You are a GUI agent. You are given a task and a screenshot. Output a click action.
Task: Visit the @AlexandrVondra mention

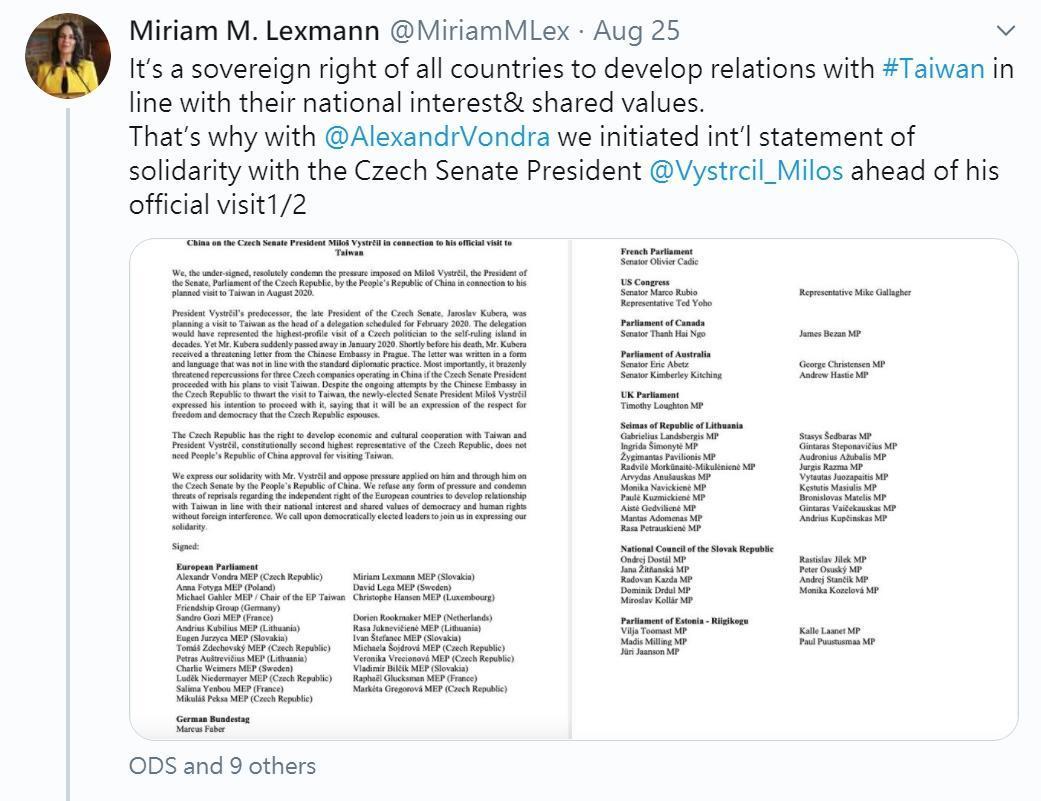click(x=437, y=137)
